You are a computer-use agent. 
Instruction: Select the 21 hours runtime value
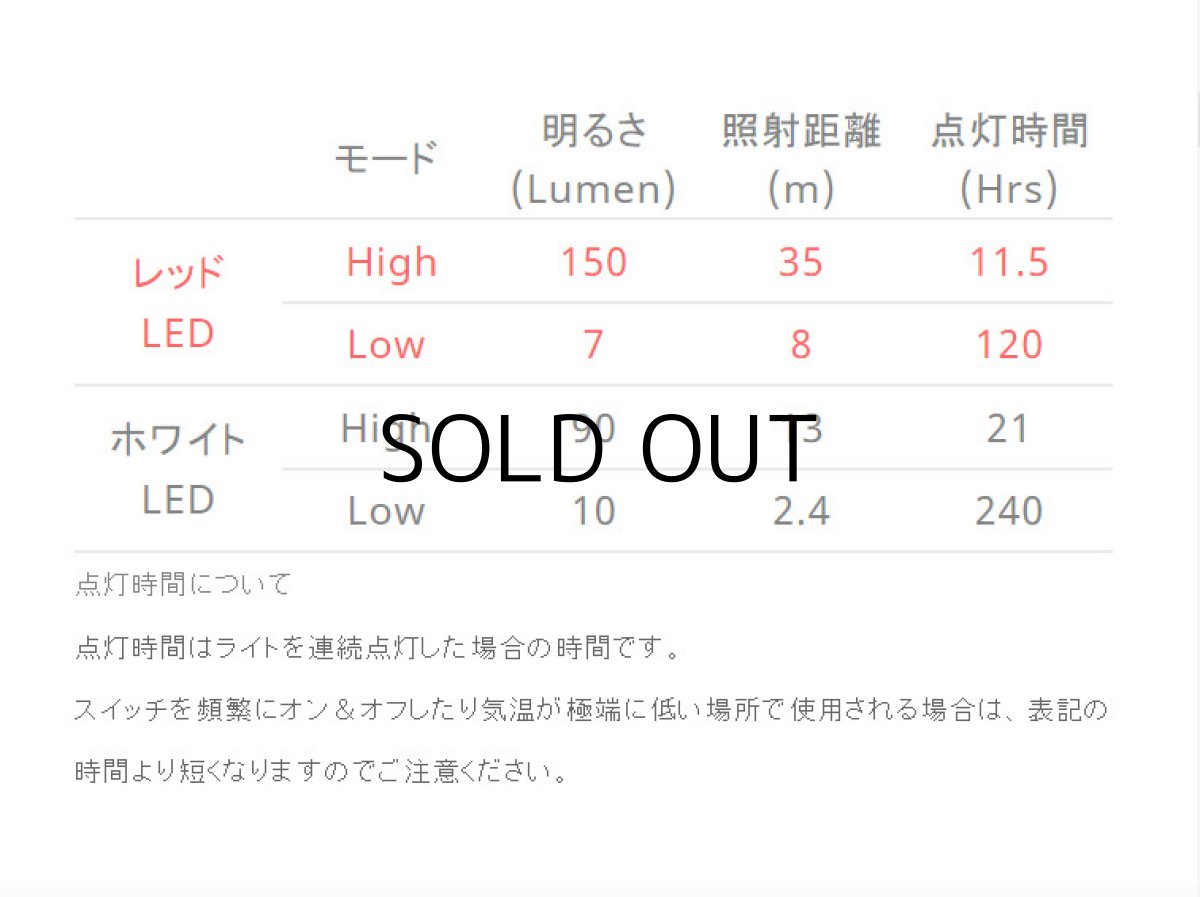1008,428
